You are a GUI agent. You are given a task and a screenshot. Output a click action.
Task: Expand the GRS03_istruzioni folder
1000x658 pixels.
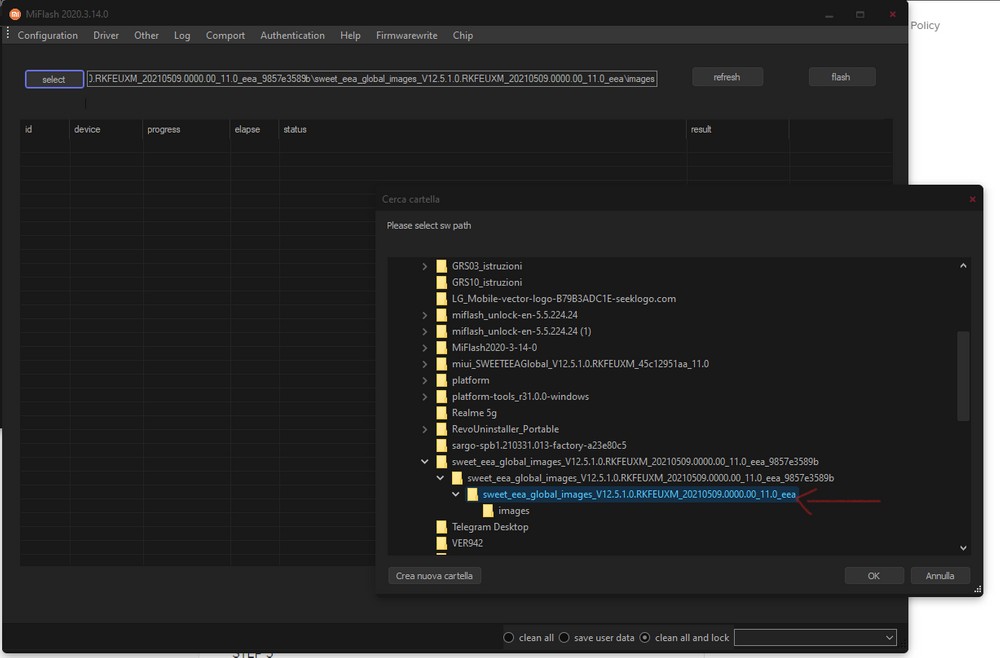pyautogui.click(x=425, y=267)
